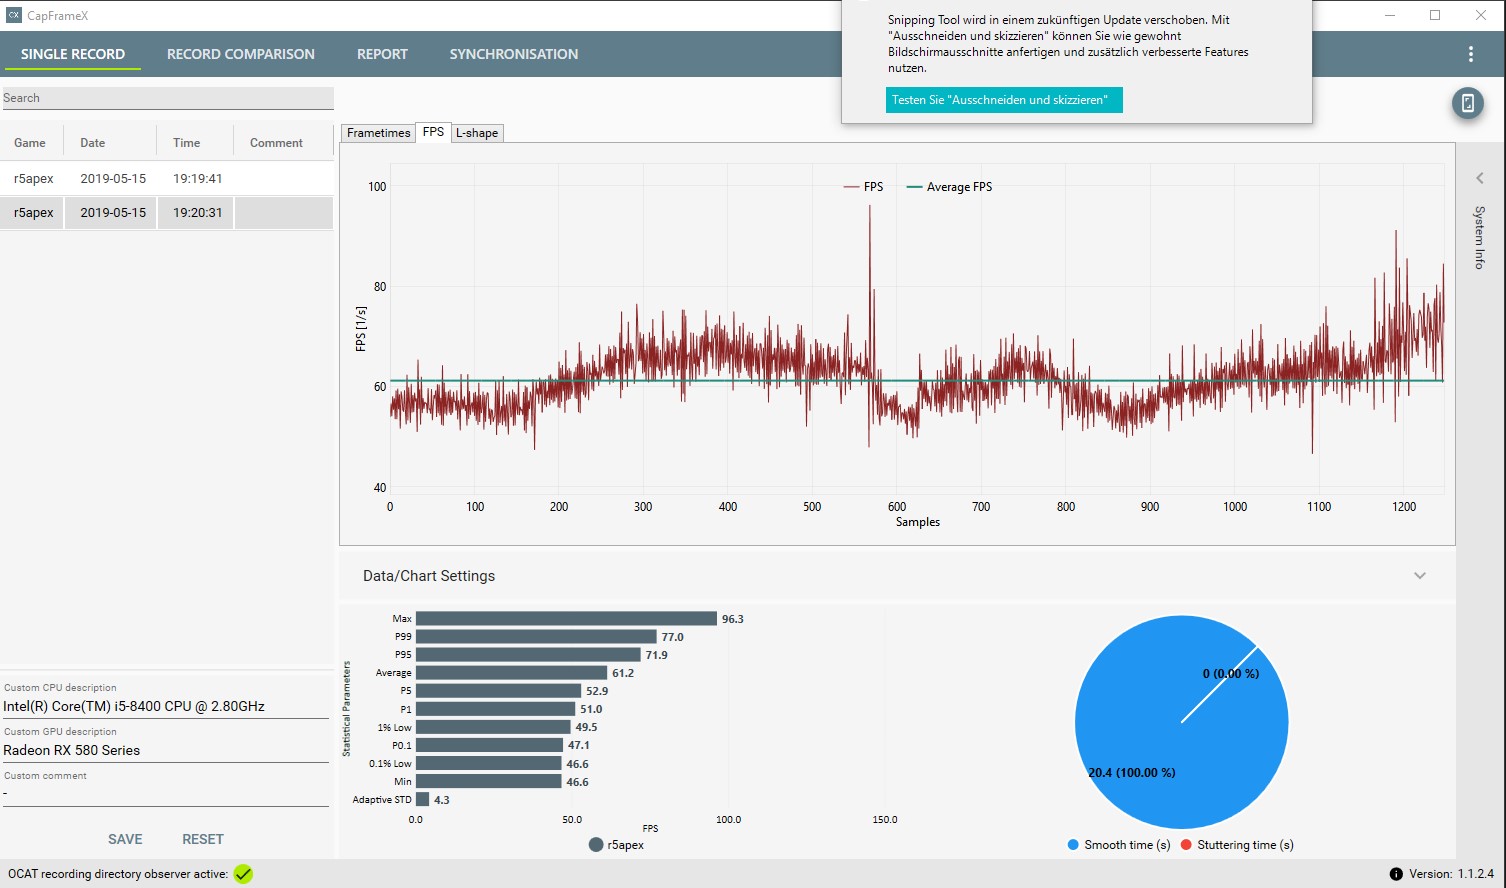1506x888 pixels.
Task: Click the P99 bar showing 77.0
Action: click(536, 637)
